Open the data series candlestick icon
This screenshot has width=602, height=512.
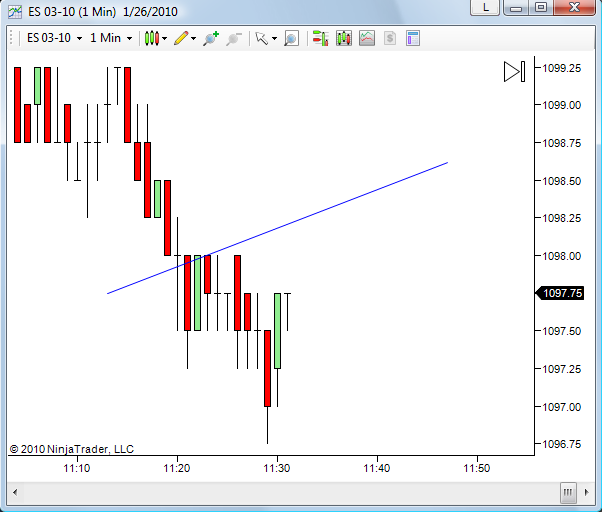pyautogui.click(x=344, y=38)
